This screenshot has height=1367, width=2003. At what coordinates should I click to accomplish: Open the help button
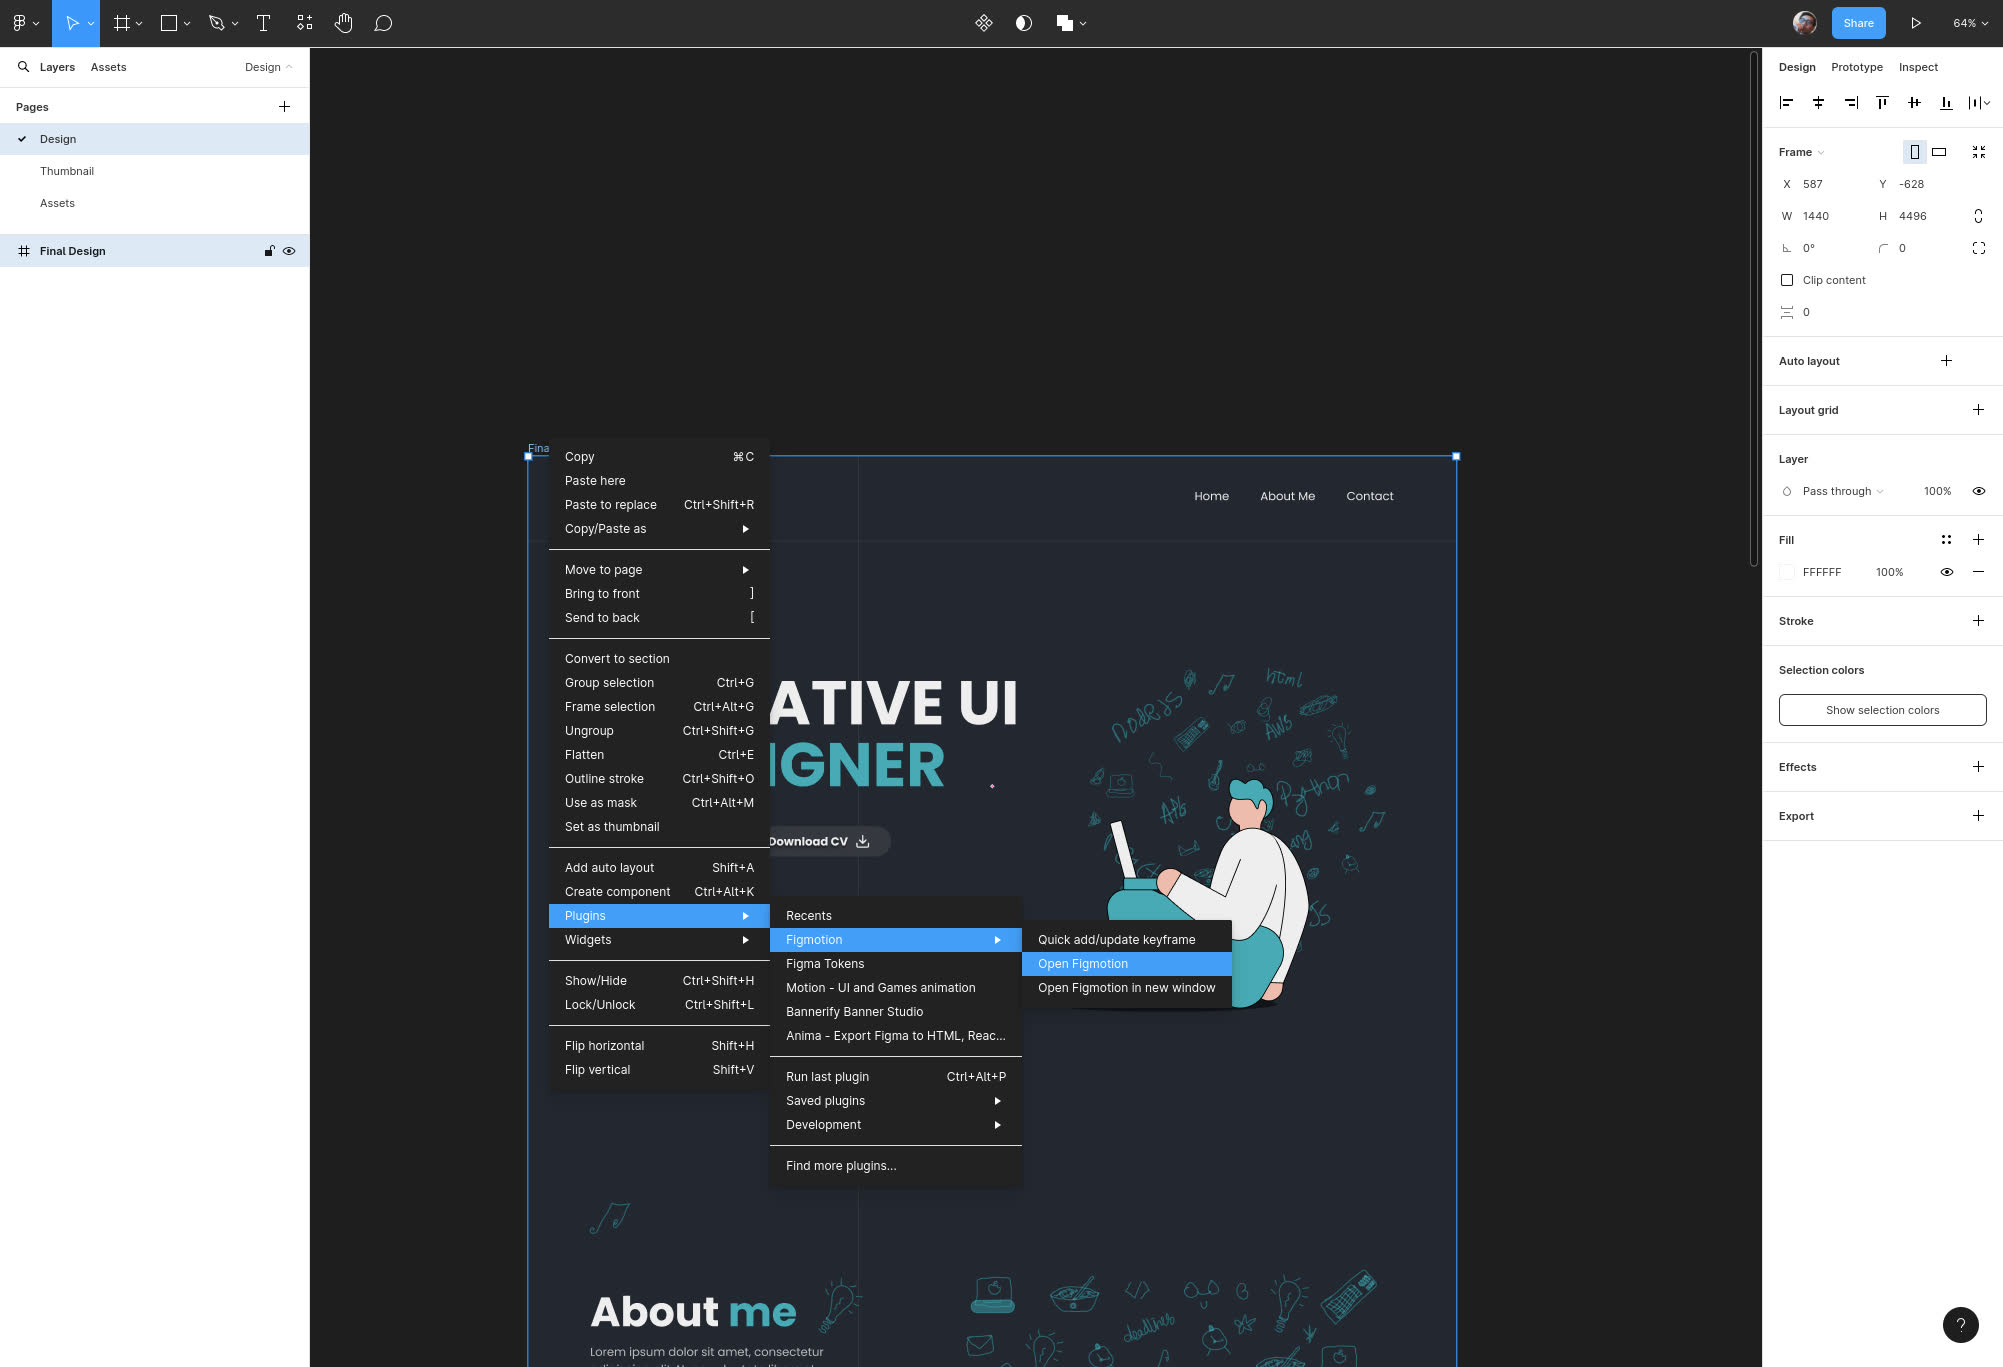(1961, 1325)
